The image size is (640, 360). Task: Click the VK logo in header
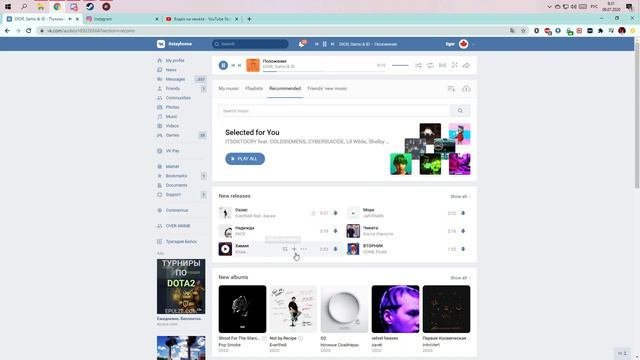[x=161, y=44]
